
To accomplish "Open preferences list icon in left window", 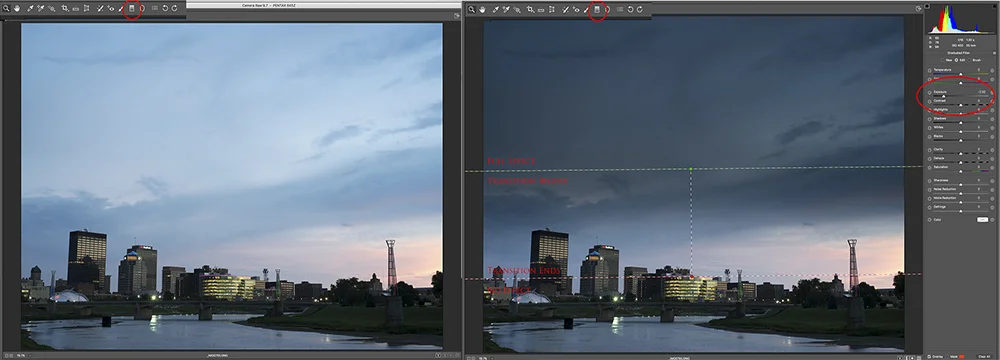I will [155, 8].
